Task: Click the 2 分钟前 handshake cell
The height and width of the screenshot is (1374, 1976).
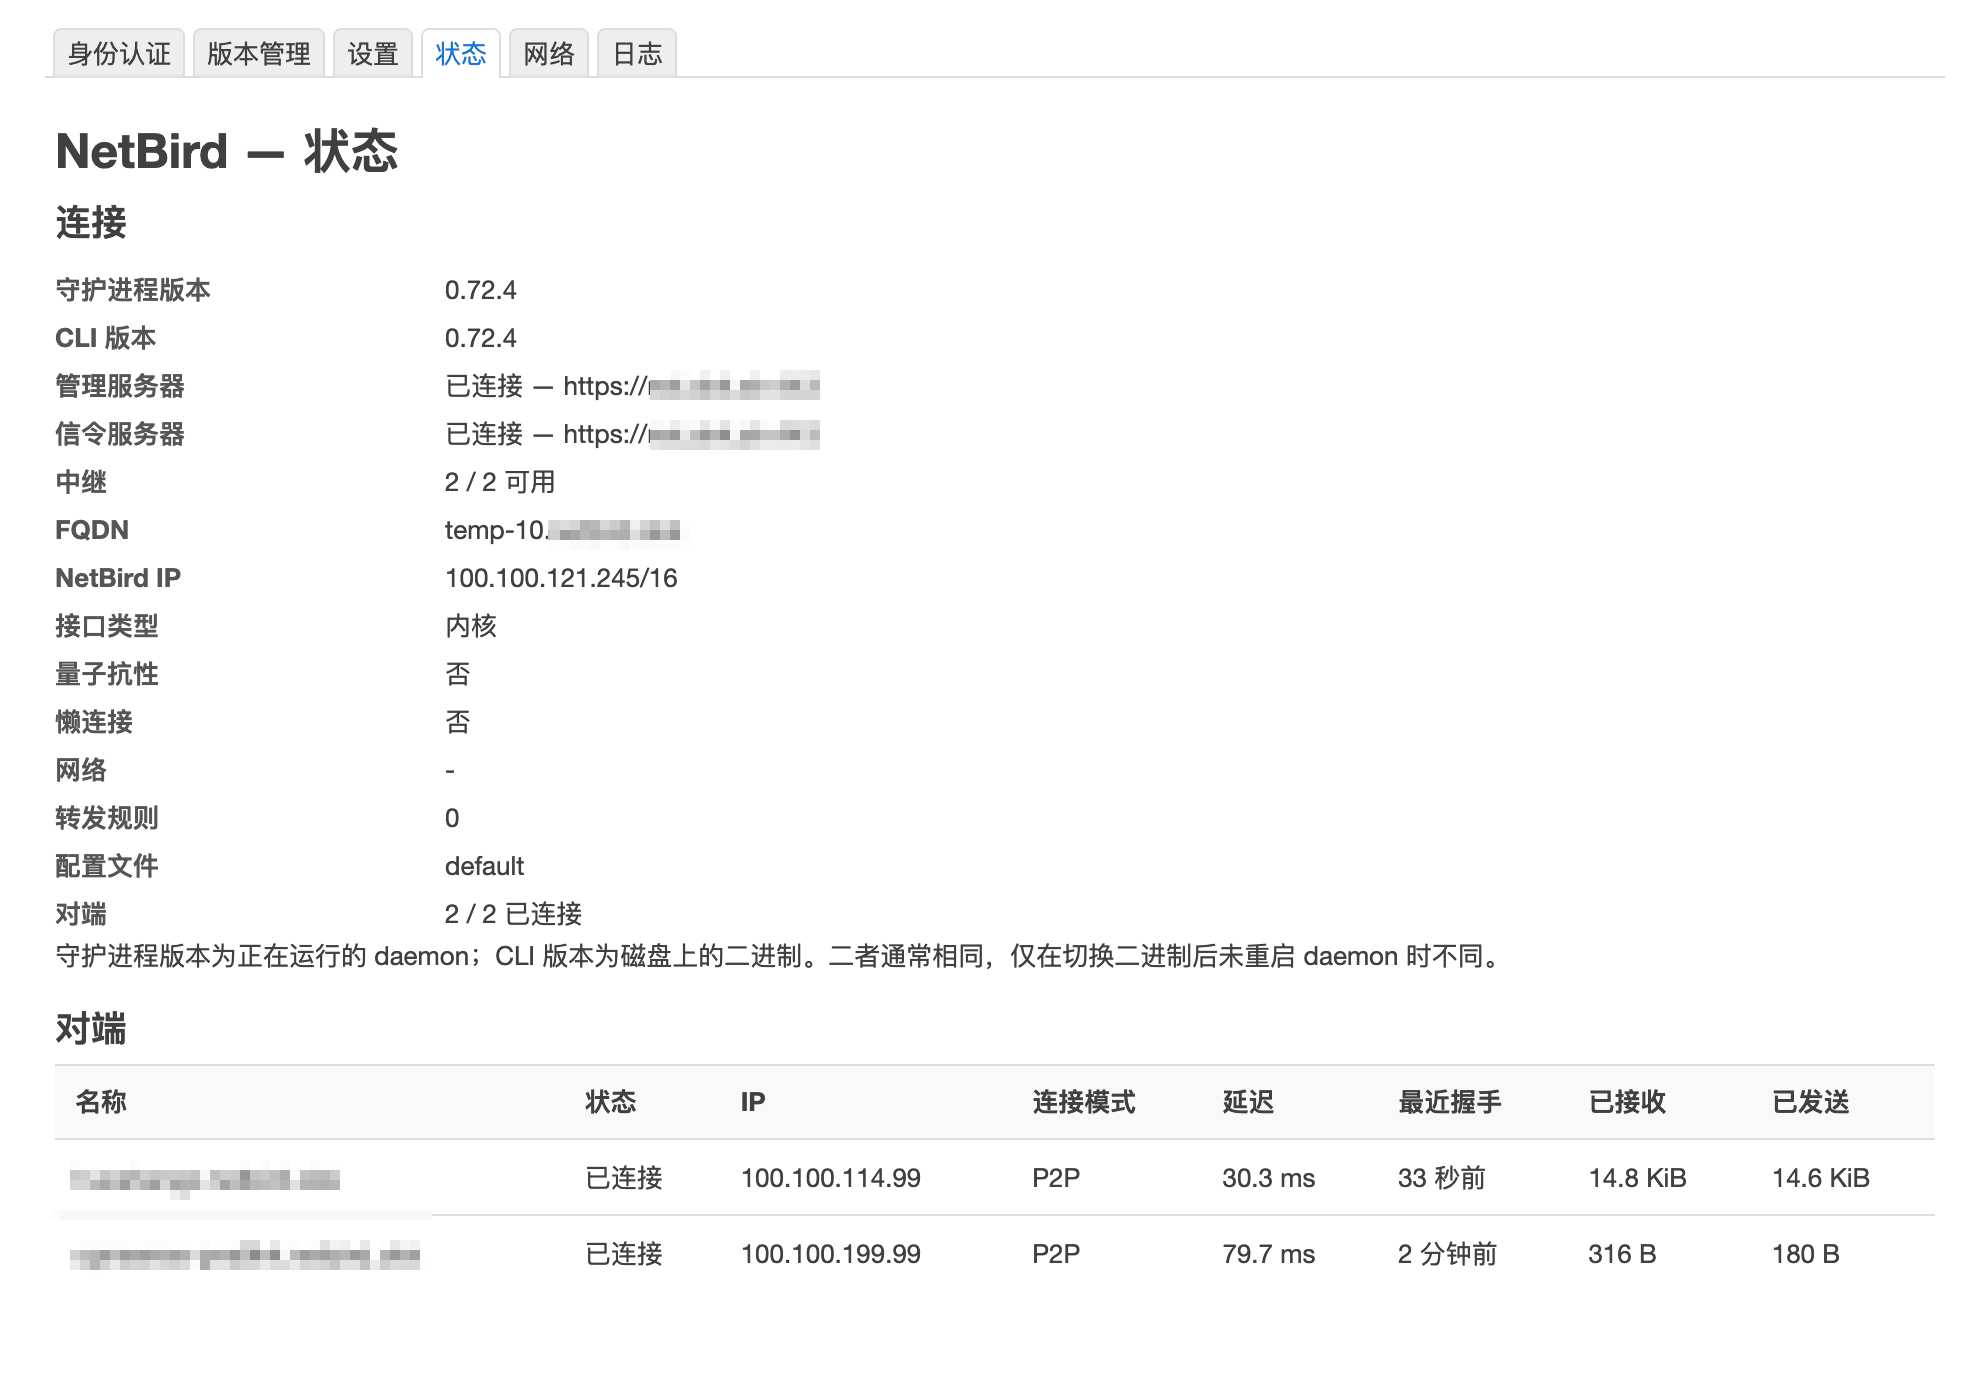Action: tap(1447, 1254)
